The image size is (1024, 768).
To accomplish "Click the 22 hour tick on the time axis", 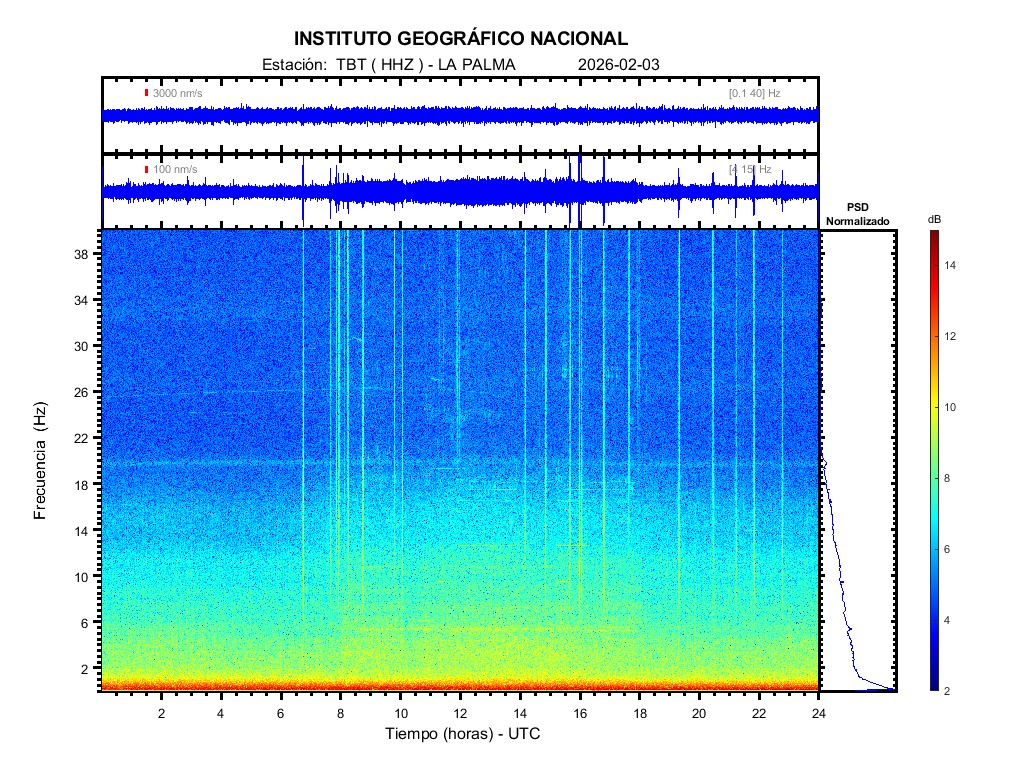I will (759, 713).
